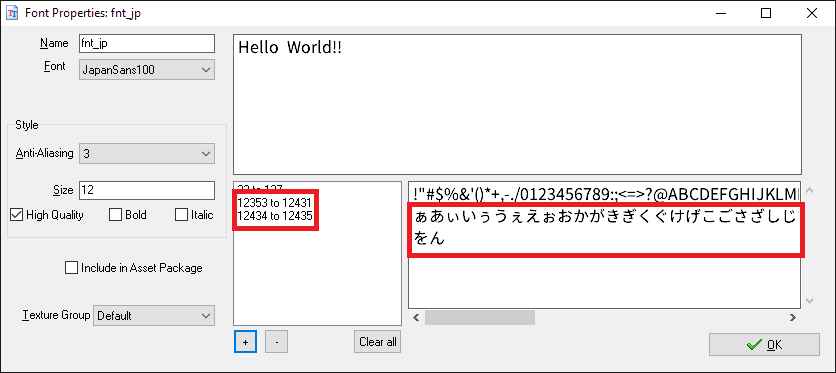Select the 12434 to 12435 range

pyautogui.click(x=275, y=216)
